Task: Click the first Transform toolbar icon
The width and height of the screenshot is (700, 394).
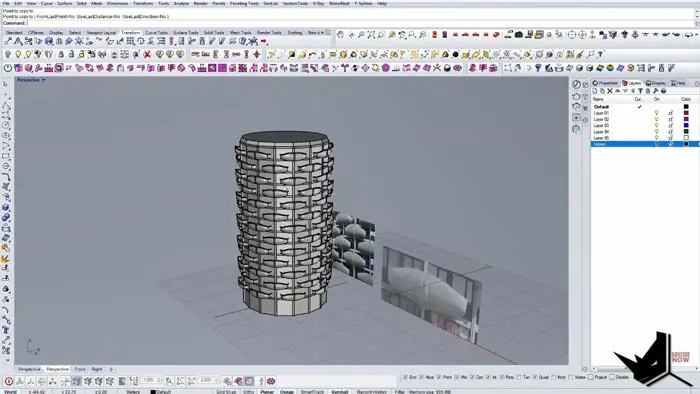Action: coord(8,41)
